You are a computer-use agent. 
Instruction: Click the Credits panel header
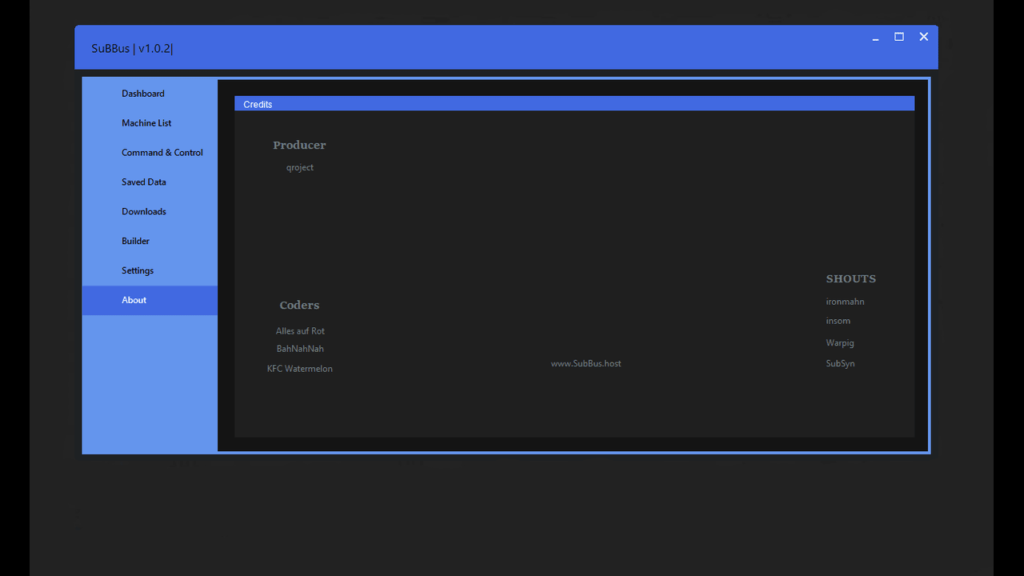click(574, 104)
